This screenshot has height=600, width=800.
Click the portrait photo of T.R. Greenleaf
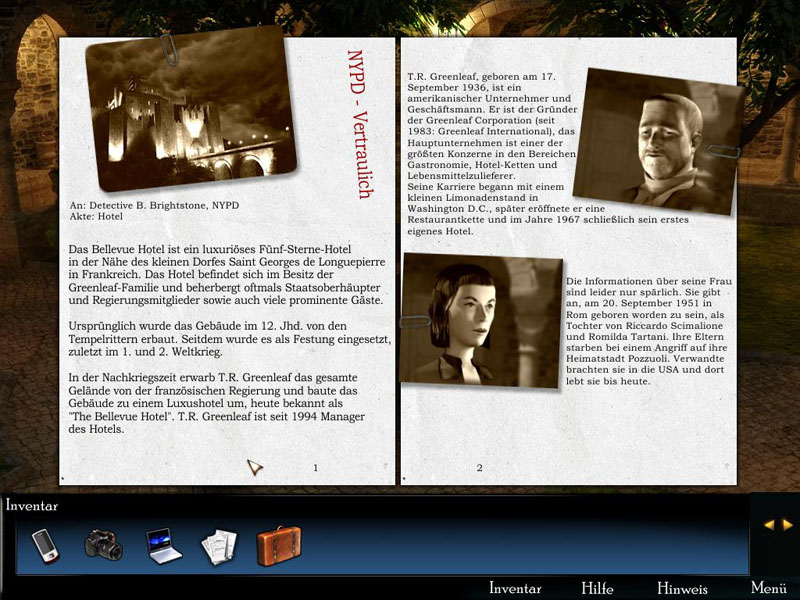click(x=658, y=142)
